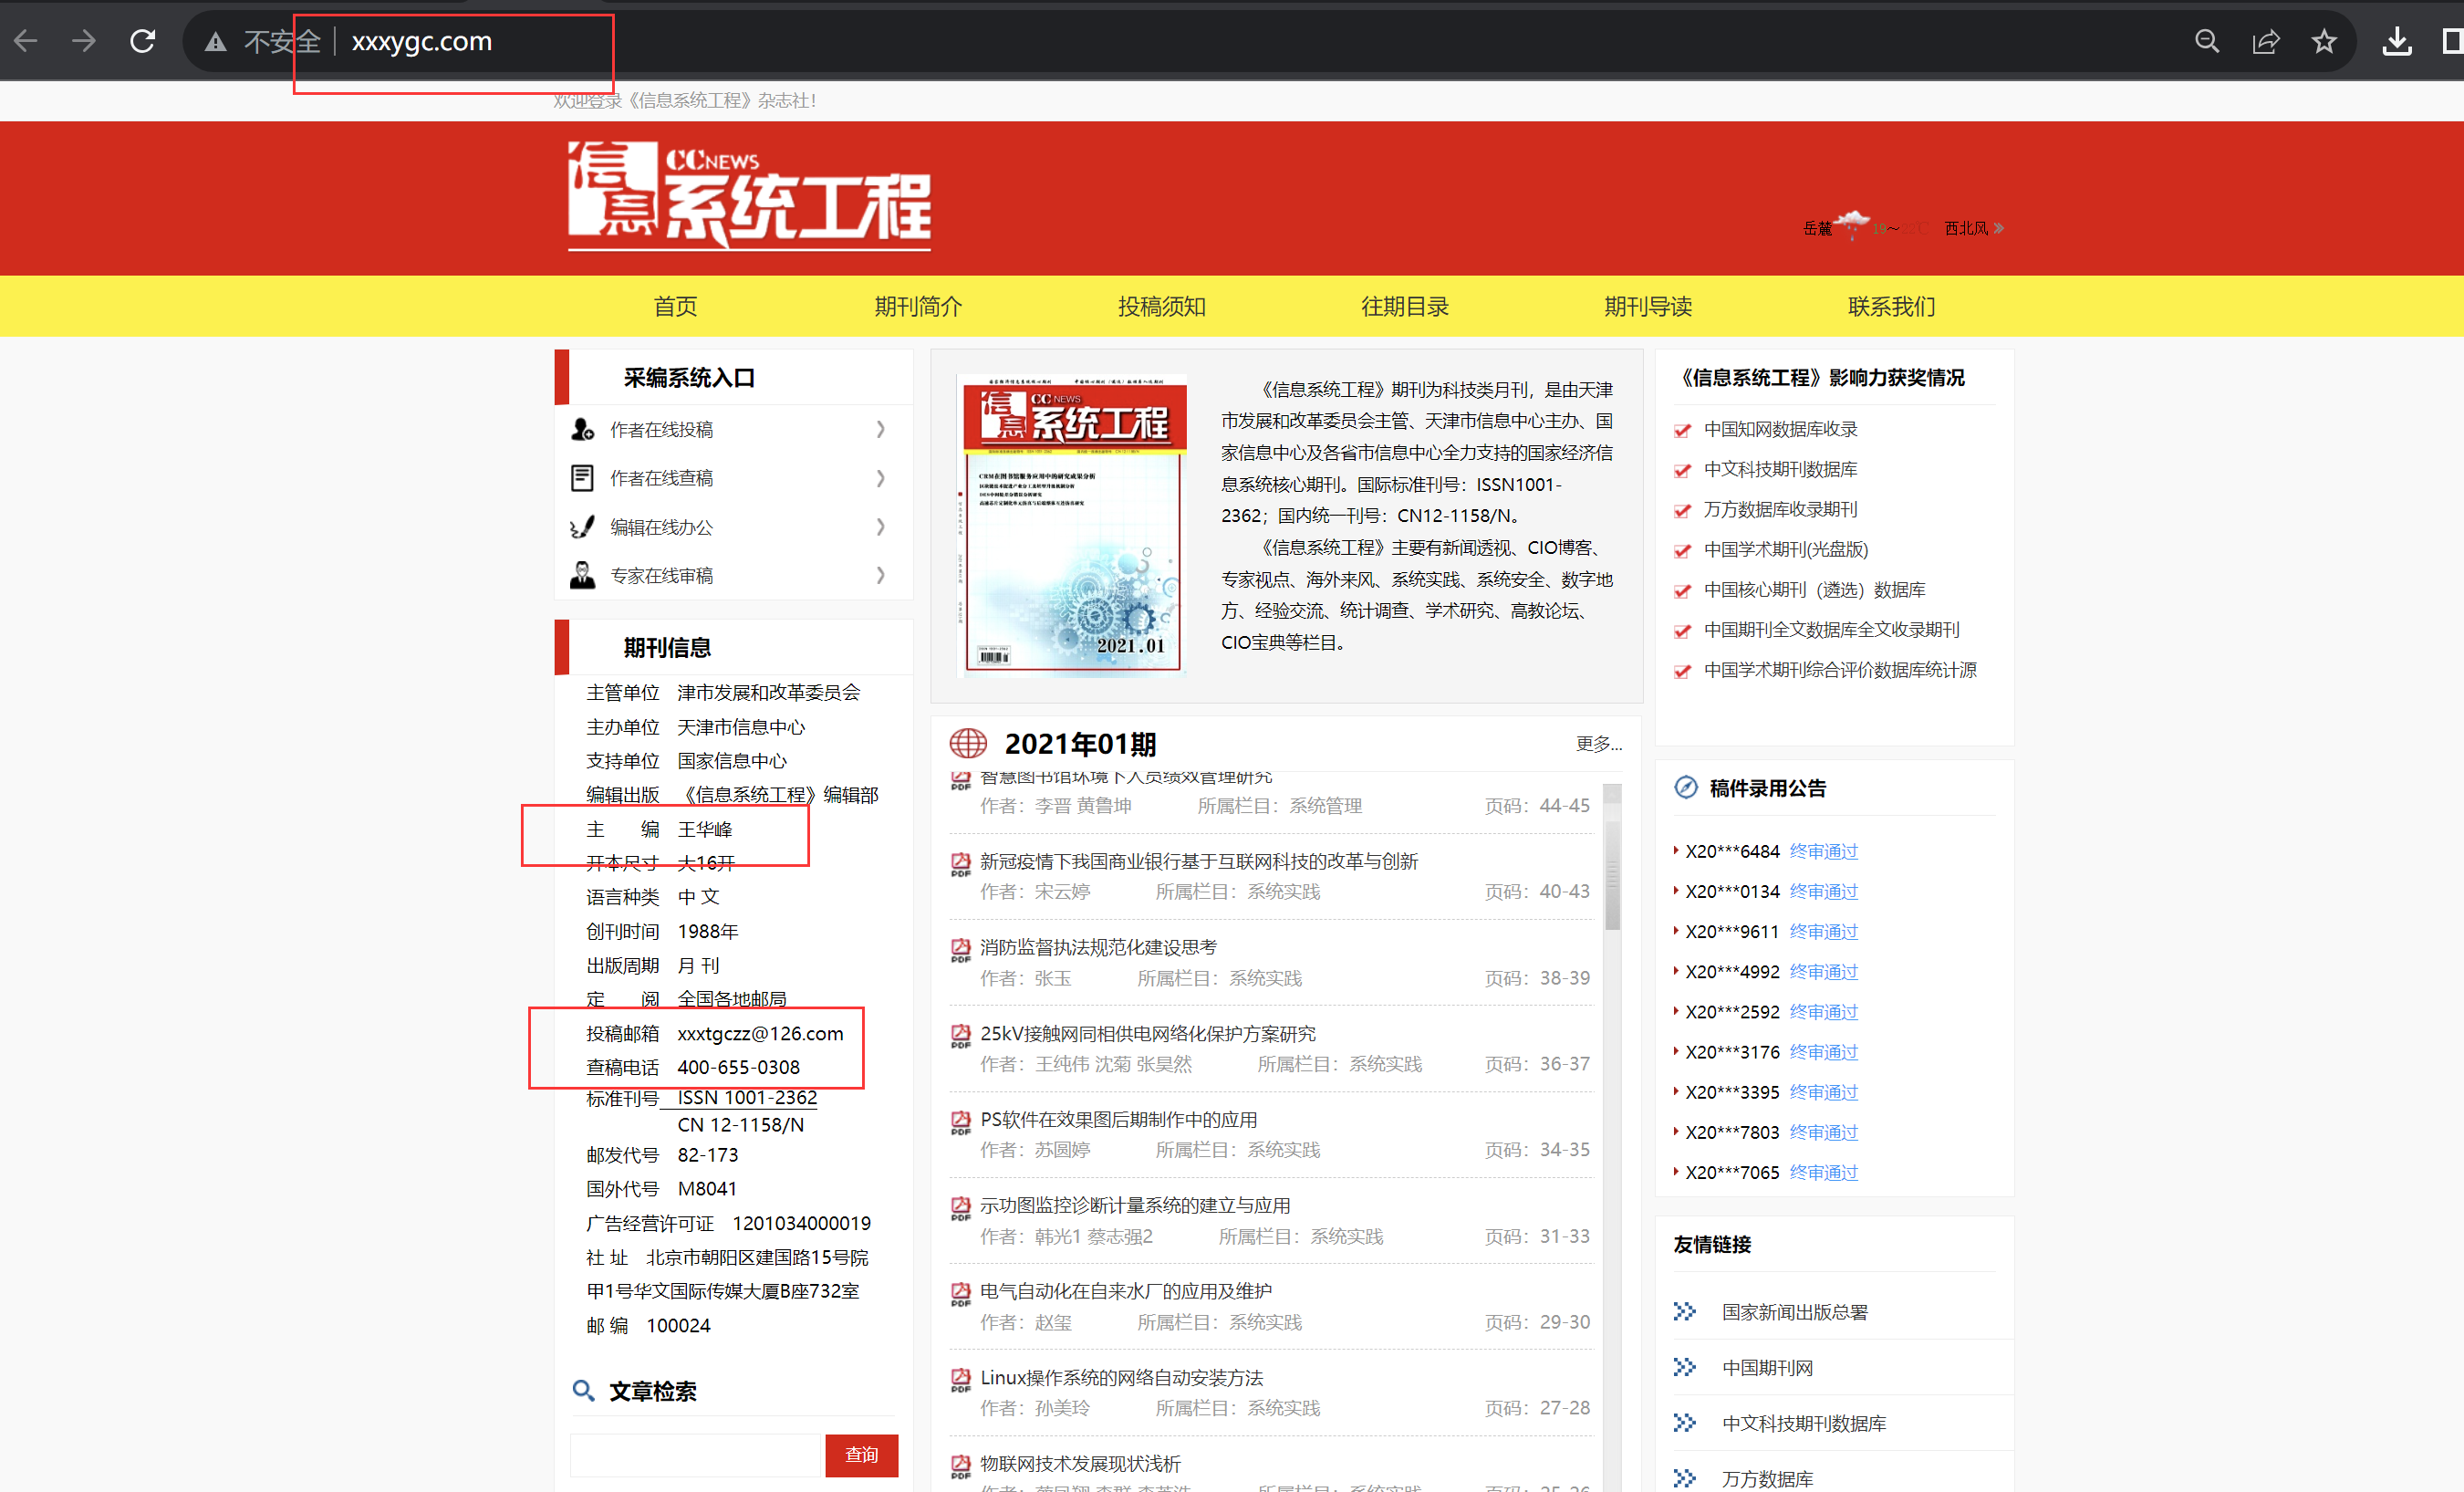
Task: Click the 更多... link for 2021年01期
Action: (1598, 743)
